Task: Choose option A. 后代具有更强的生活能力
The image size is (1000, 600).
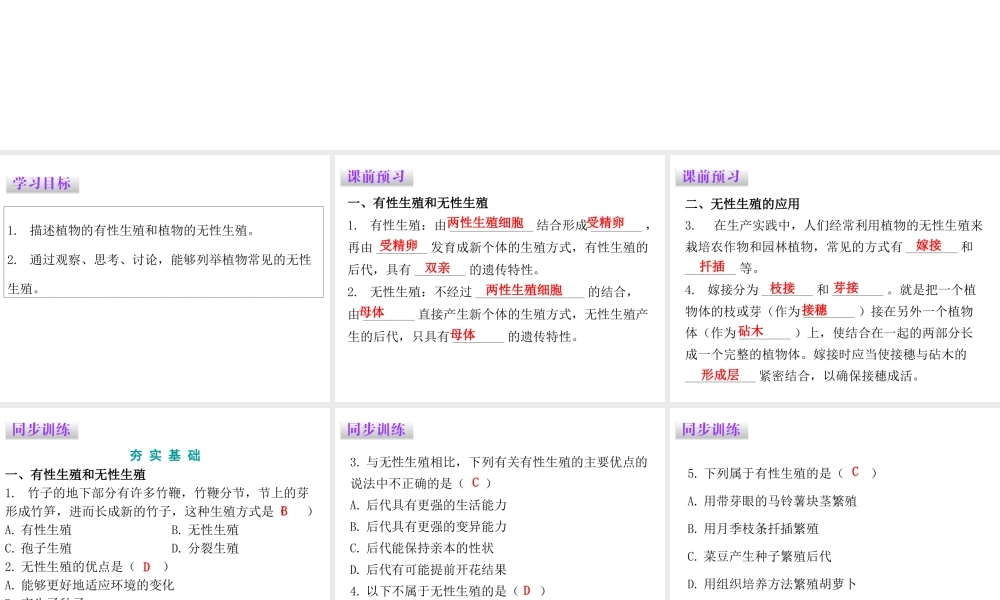Action: point(428,505)
